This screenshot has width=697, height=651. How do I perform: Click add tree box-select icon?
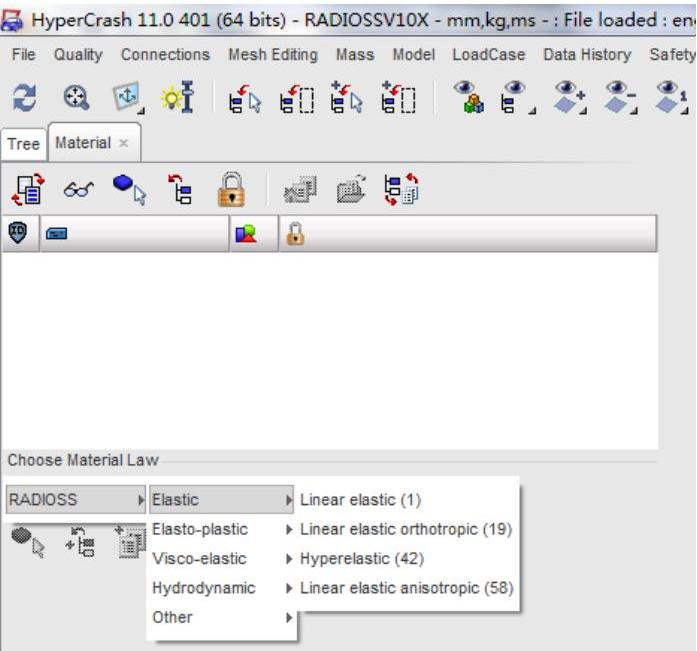(x=399, y=97)
